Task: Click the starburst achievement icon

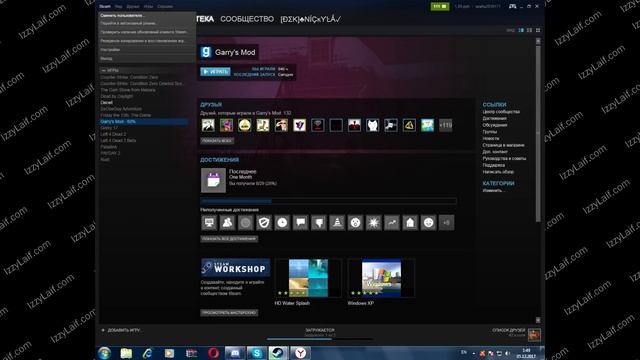Action: pos(373,223)
